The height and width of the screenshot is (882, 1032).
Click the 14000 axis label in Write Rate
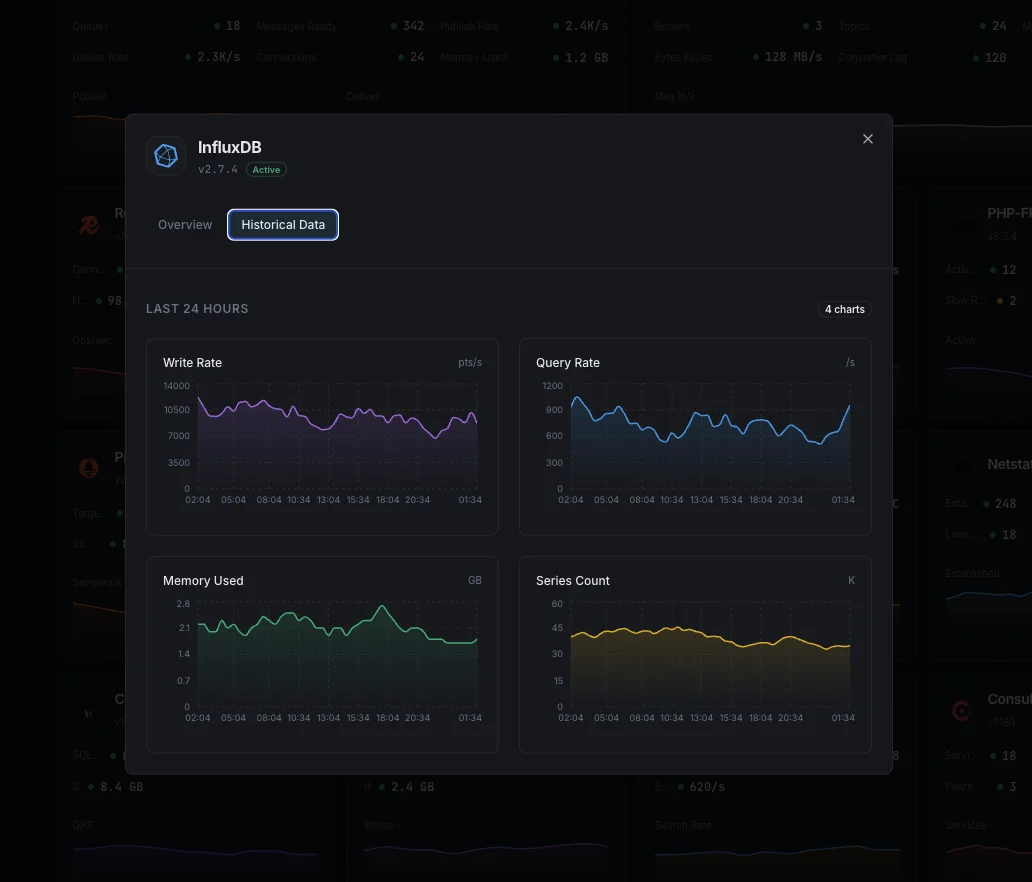coord(176,386)
